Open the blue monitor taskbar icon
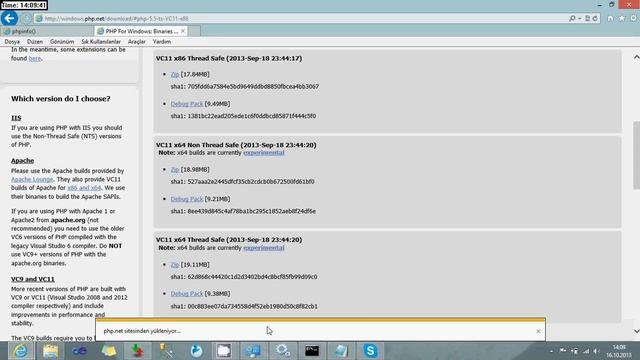Screen dimensions: 640x360 point(253,351)
